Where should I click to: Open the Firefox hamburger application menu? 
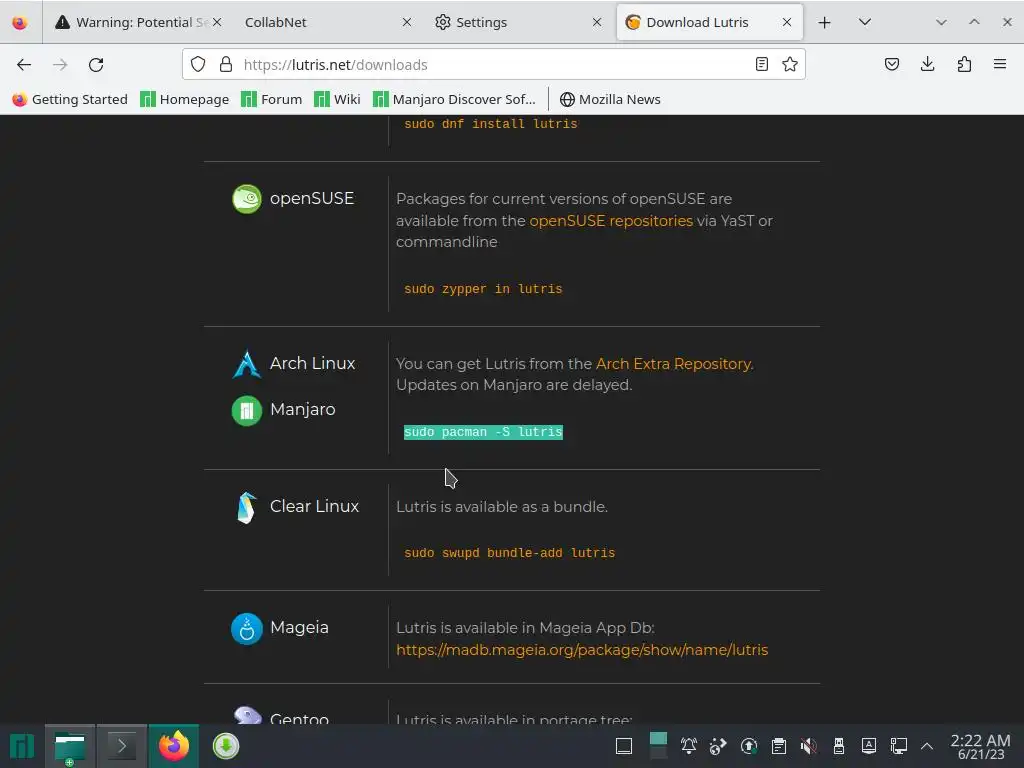pos(1000,65)
